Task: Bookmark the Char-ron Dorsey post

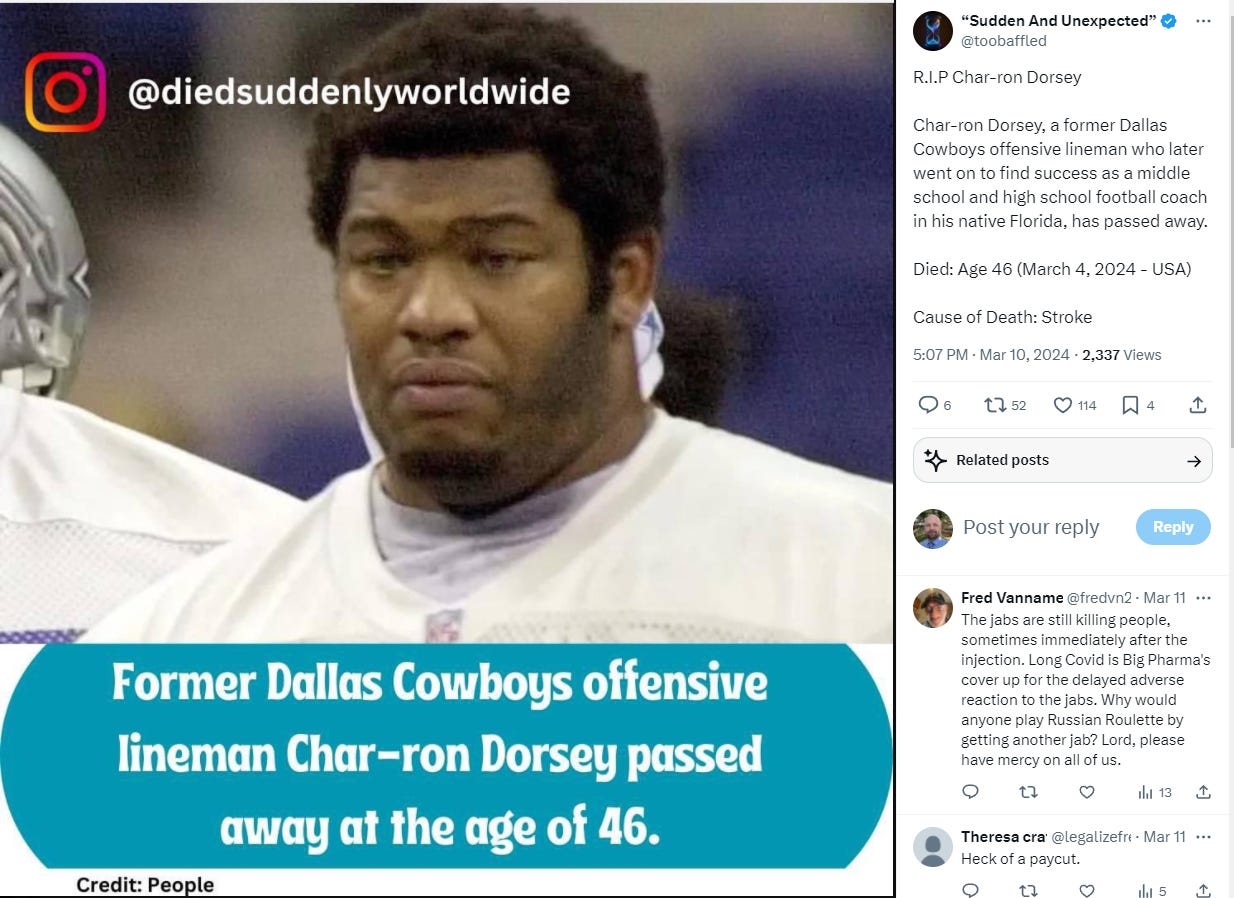Action: point(1130,405)
